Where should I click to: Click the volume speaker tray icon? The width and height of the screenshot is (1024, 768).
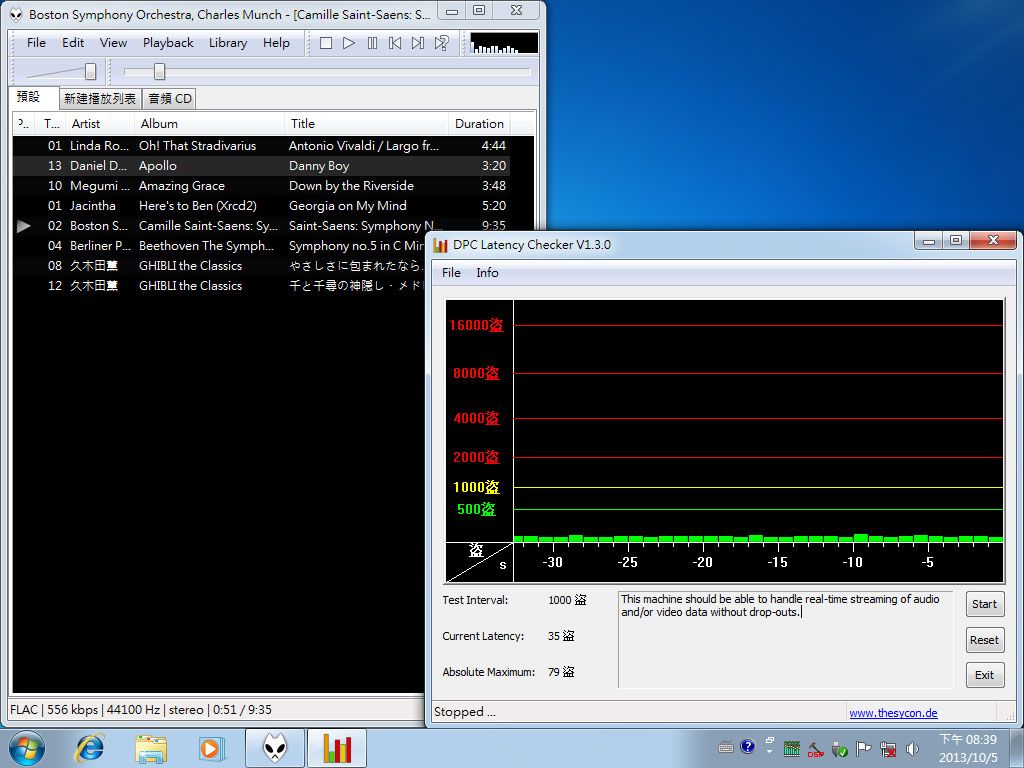(912, 749)
